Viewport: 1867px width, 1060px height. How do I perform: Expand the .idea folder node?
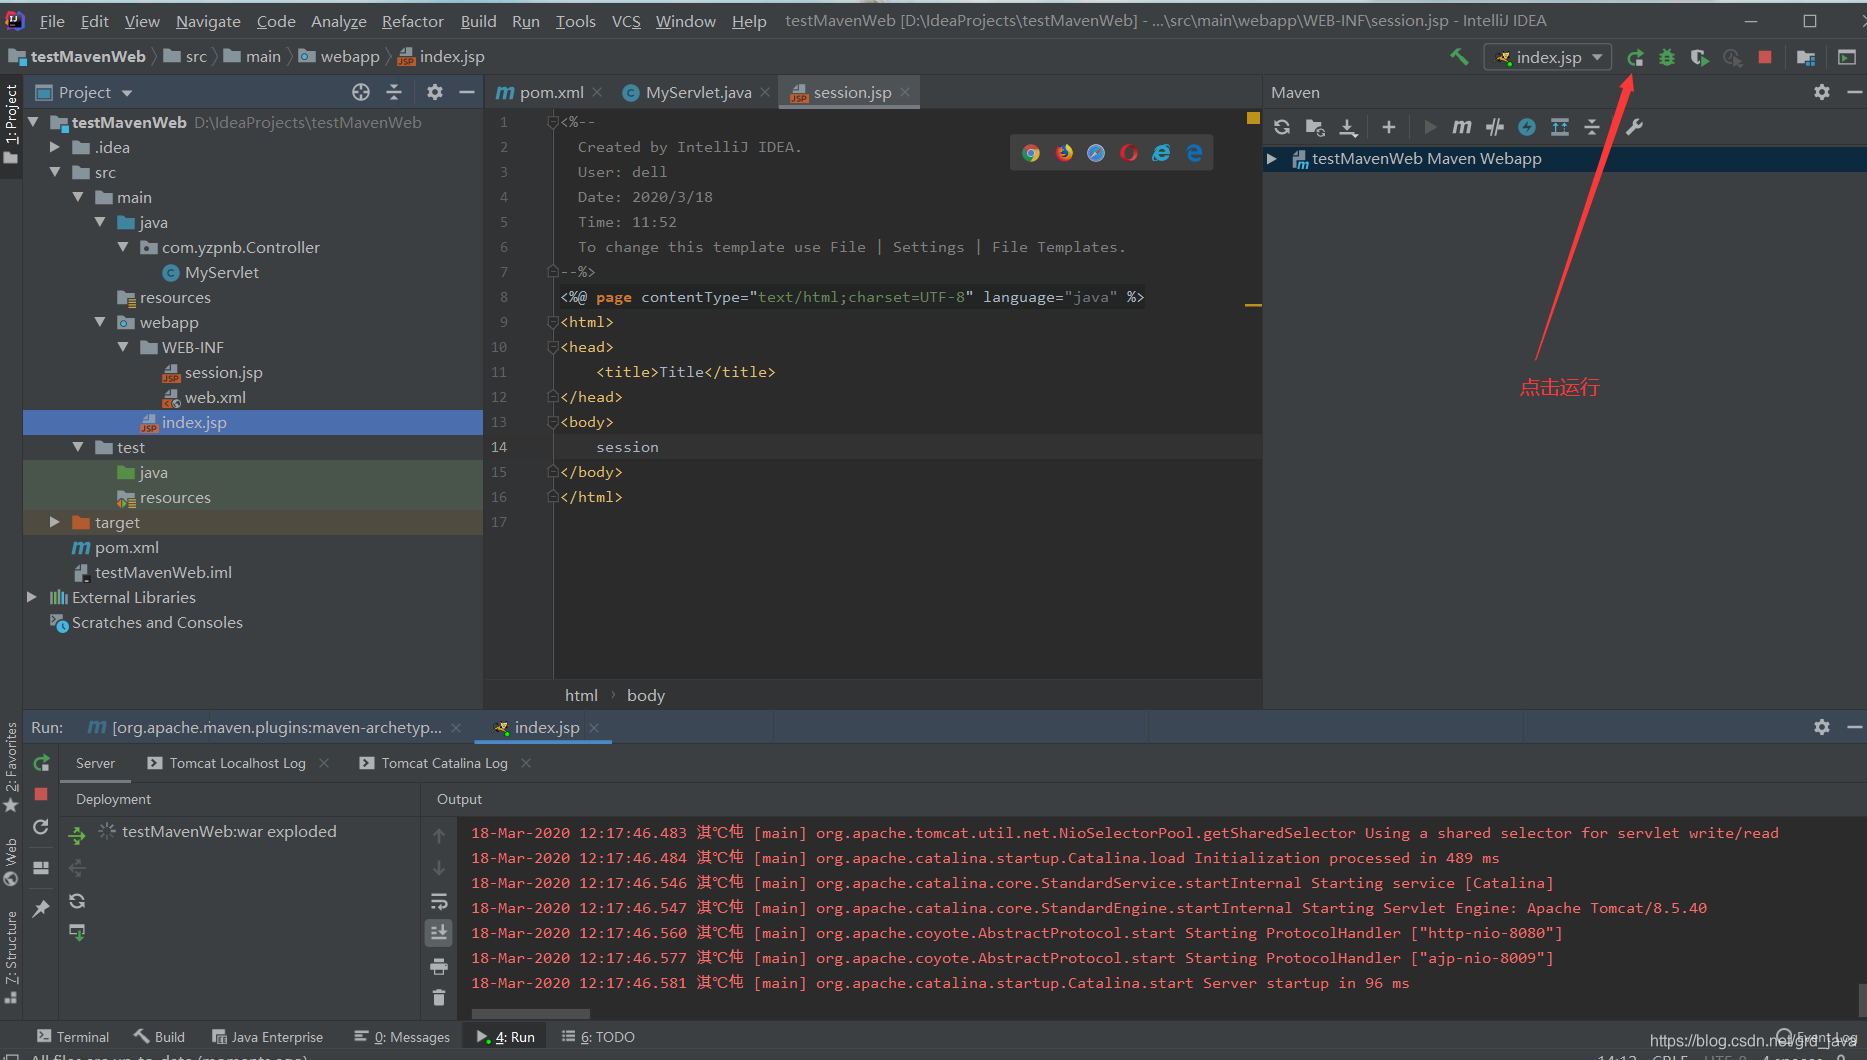tap(56, 147)
